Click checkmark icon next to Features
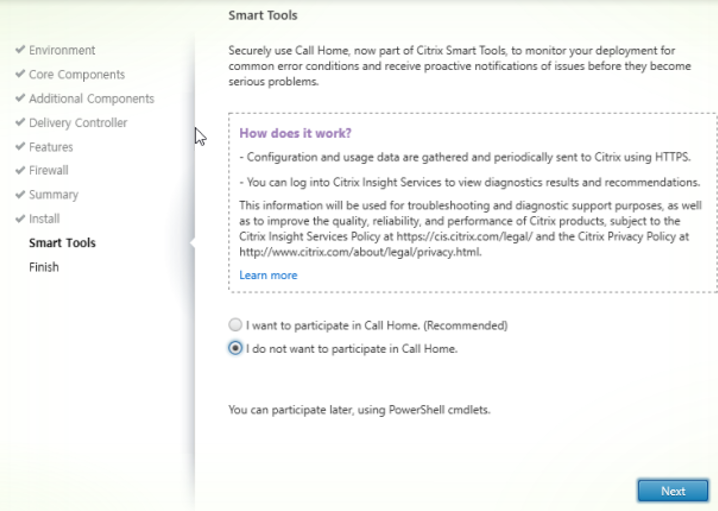 tap(20, 147)
